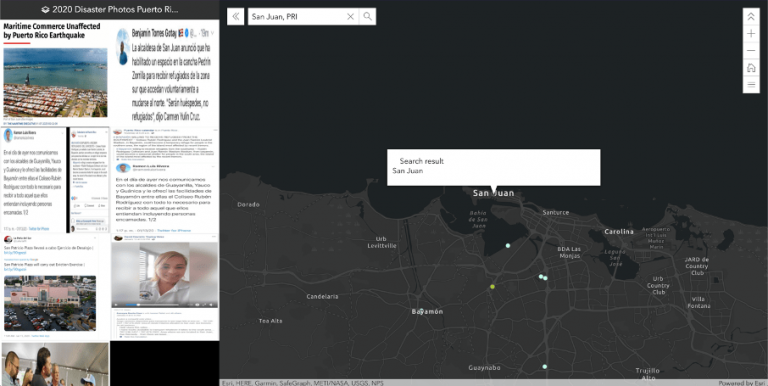Click the Toa Alta map label

point(270,321)
